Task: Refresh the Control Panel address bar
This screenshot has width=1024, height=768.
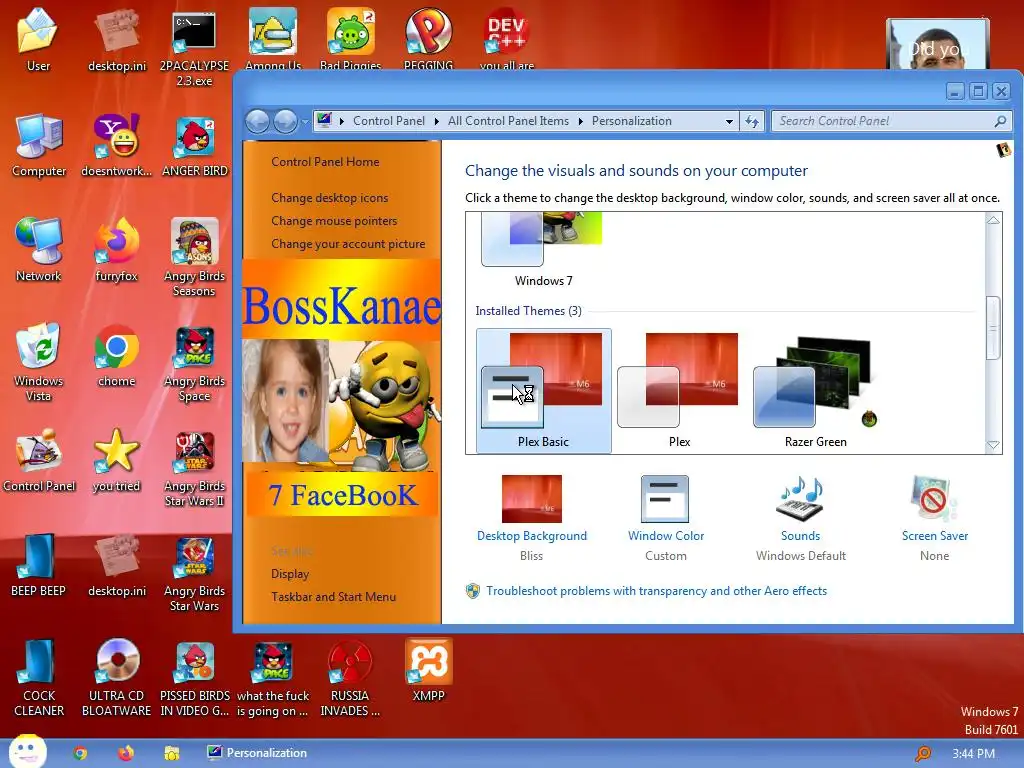Action: 752,121
